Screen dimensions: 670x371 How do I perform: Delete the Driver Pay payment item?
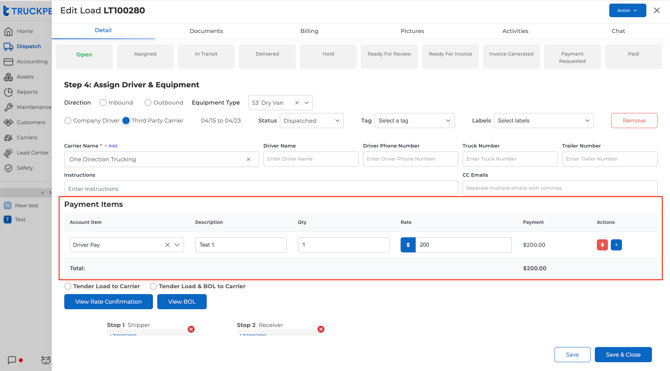tap(602, 245)
